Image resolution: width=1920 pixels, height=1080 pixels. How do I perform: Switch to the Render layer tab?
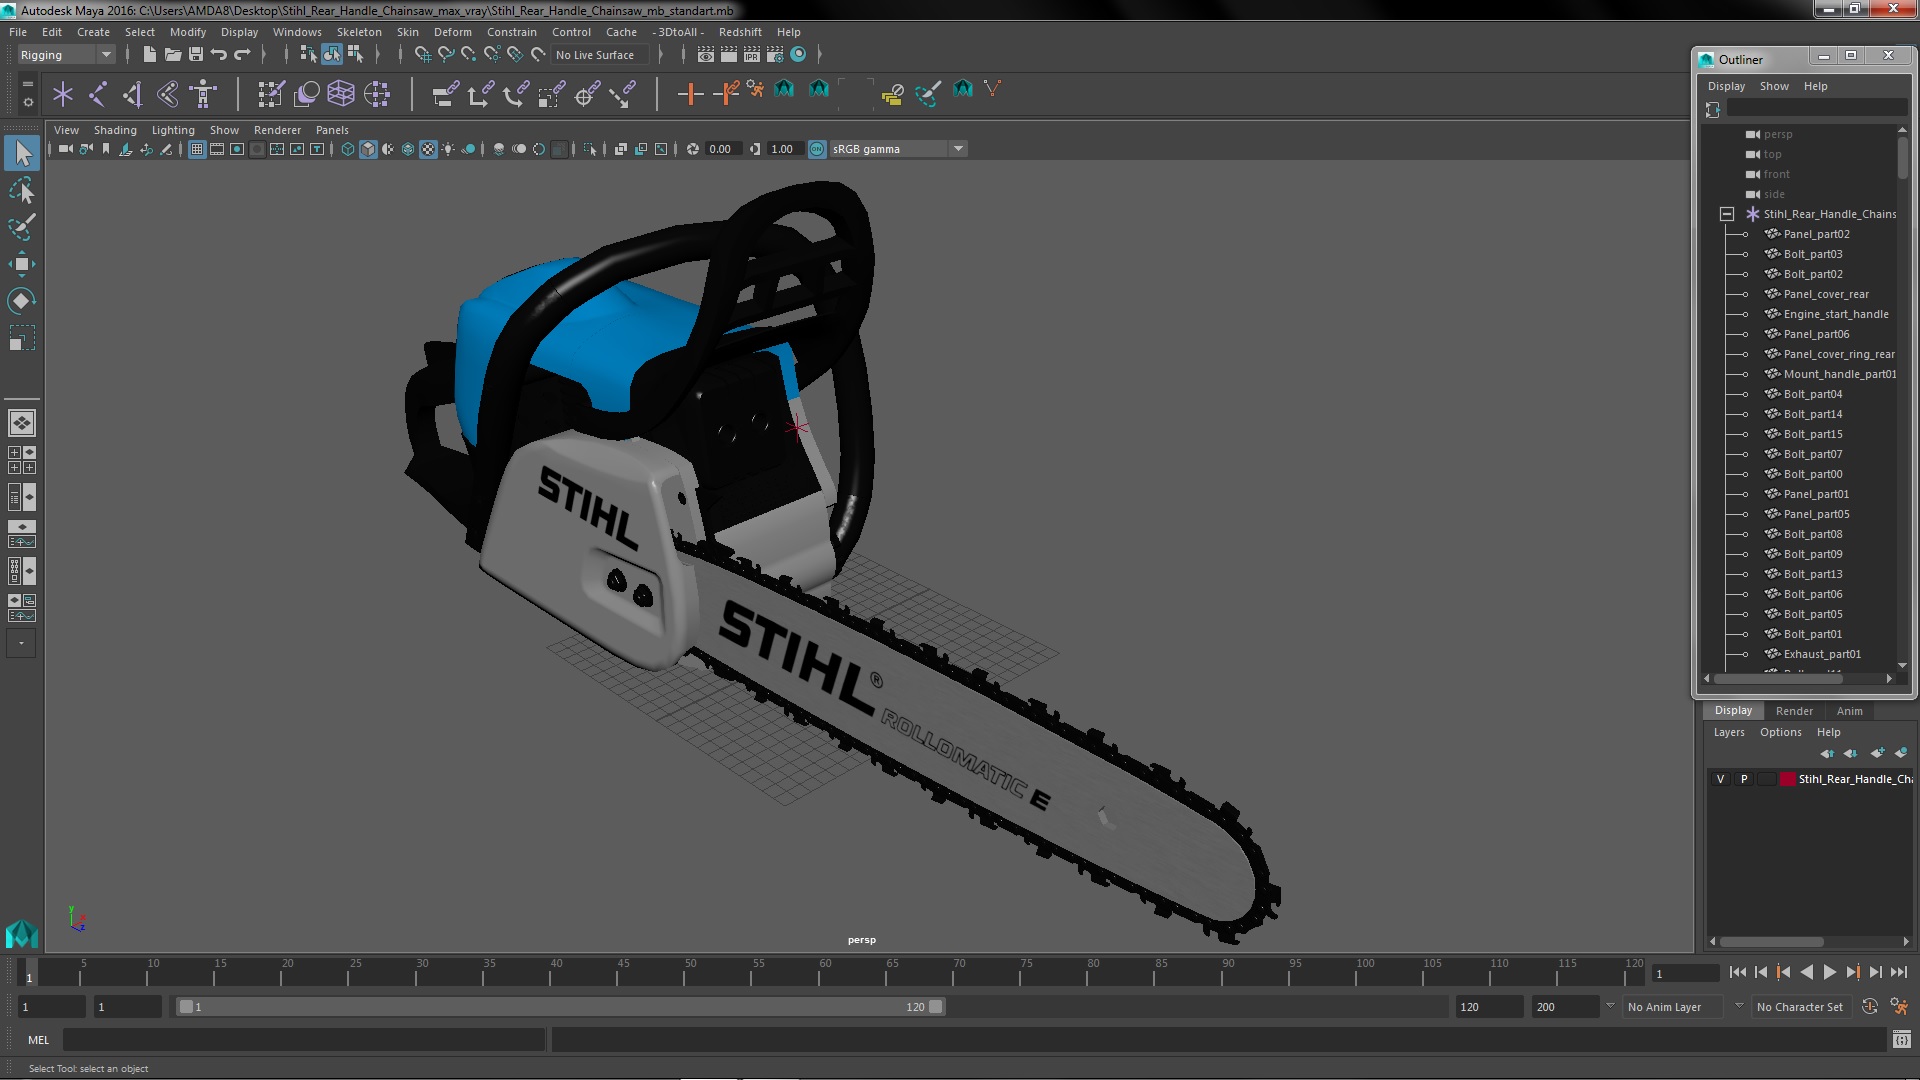[1794, 711]
